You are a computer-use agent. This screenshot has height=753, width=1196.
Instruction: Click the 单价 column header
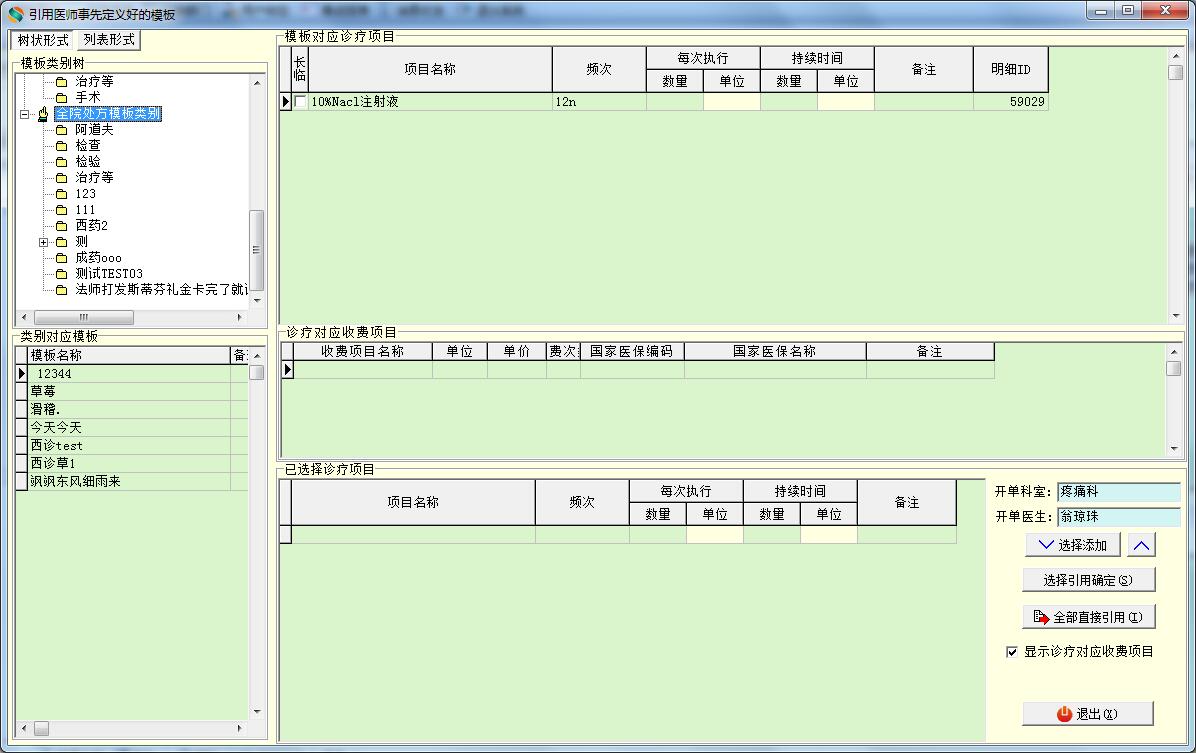pyautogui.click(x=516, y=351)
